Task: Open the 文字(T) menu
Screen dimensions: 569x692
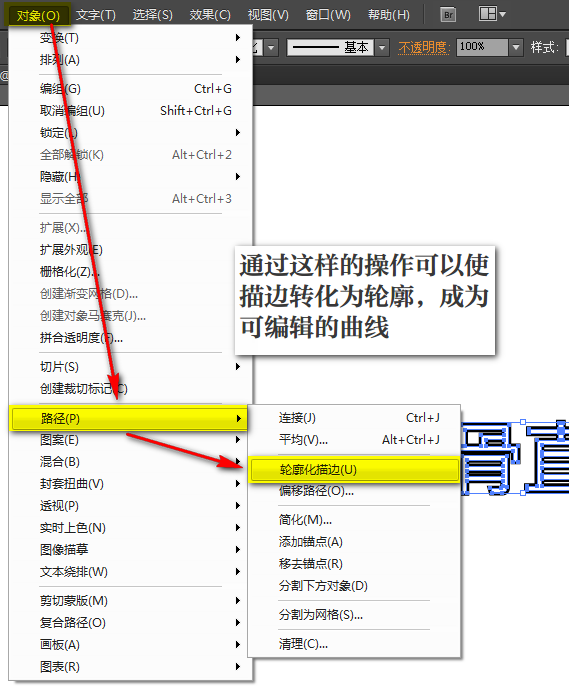Action: [96, 15]
